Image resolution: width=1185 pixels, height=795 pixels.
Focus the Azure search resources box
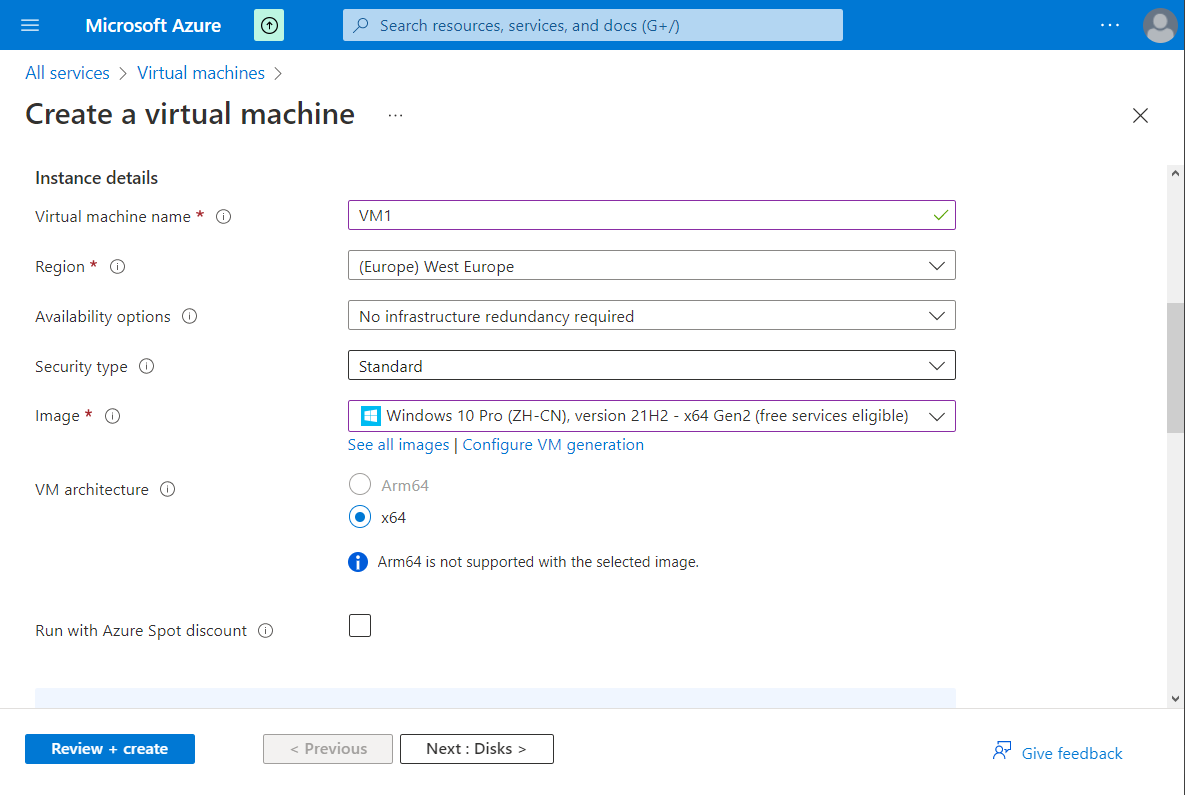(x=592, y=25)
